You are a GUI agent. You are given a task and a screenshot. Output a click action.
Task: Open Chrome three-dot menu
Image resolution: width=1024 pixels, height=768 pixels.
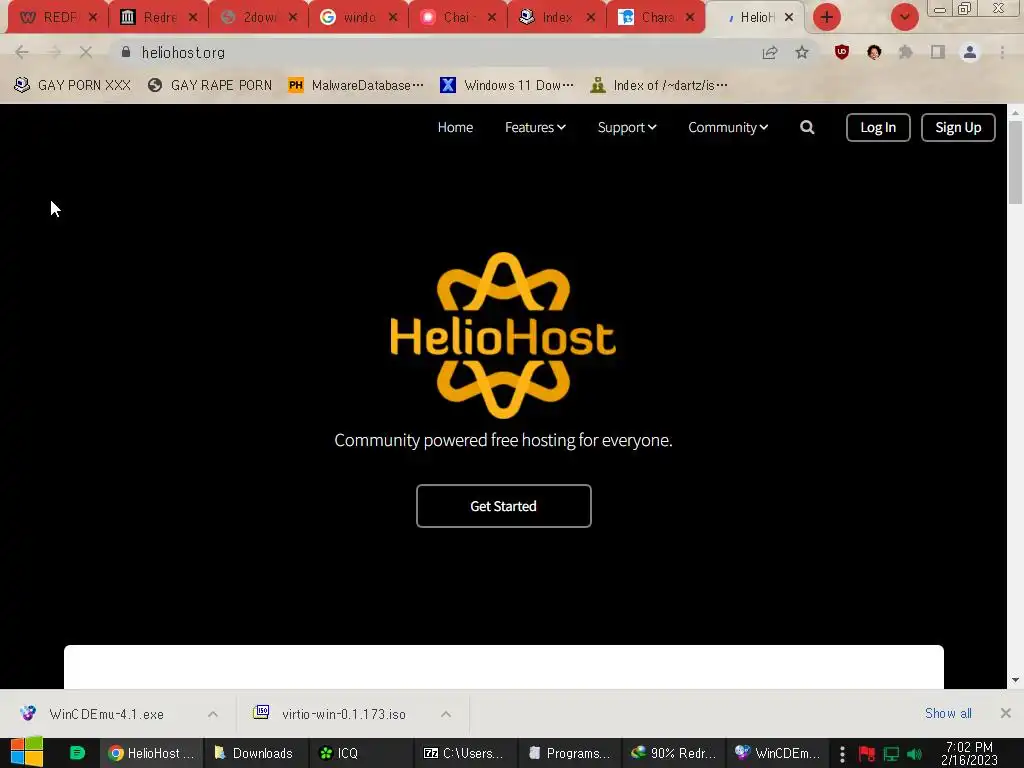point(1002,52)
